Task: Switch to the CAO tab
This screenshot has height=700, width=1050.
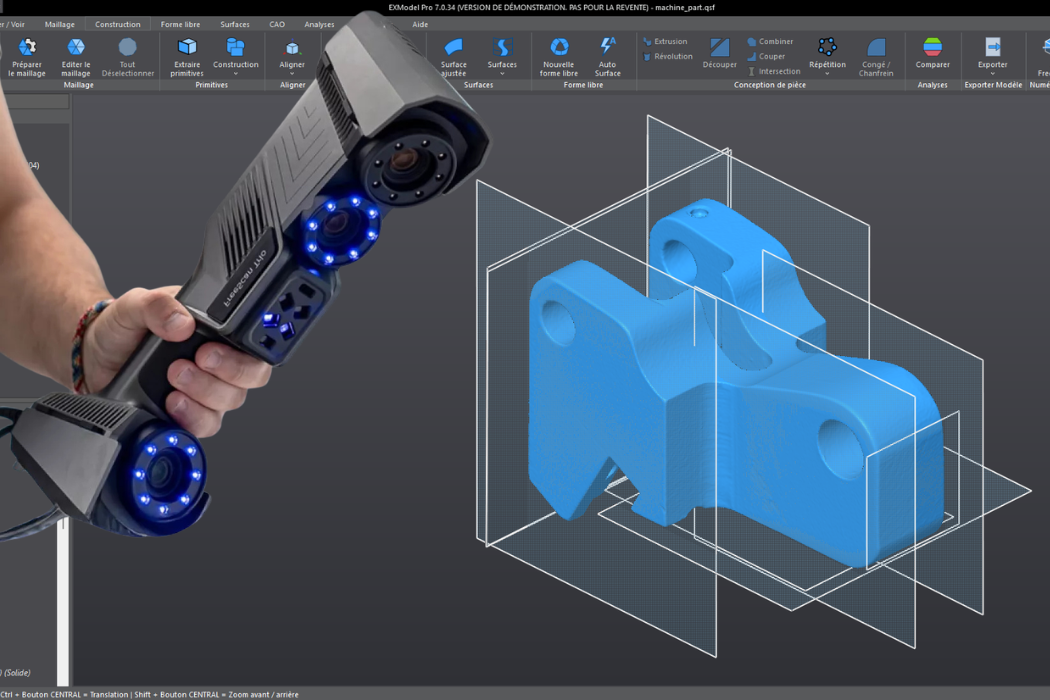Action: [x=277, y=24]
